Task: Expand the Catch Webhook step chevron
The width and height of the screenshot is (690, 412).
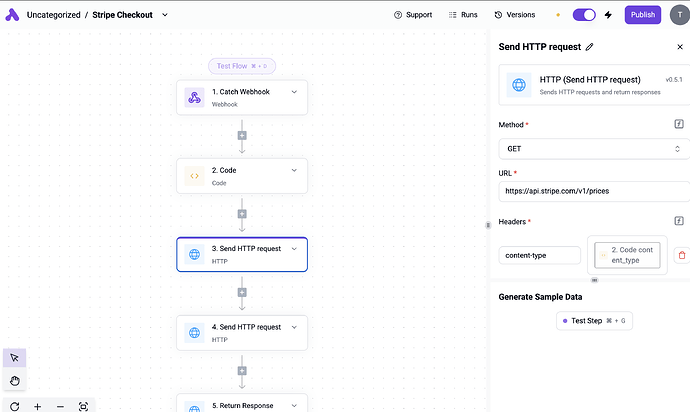Action: (x=294, y=92)
